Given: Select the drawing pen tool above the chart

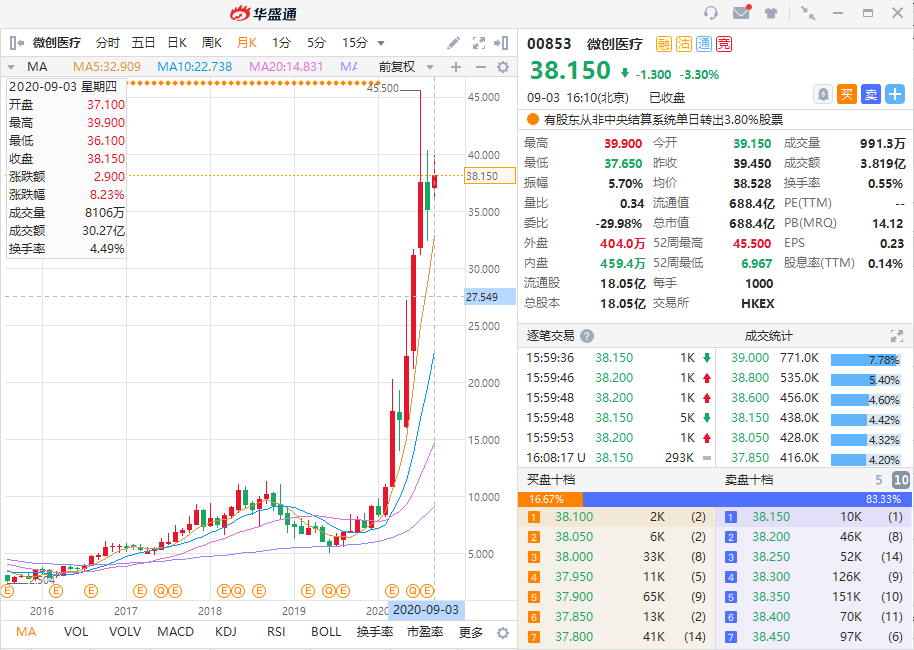Looking at the screenshot, I should pos(453,44).
